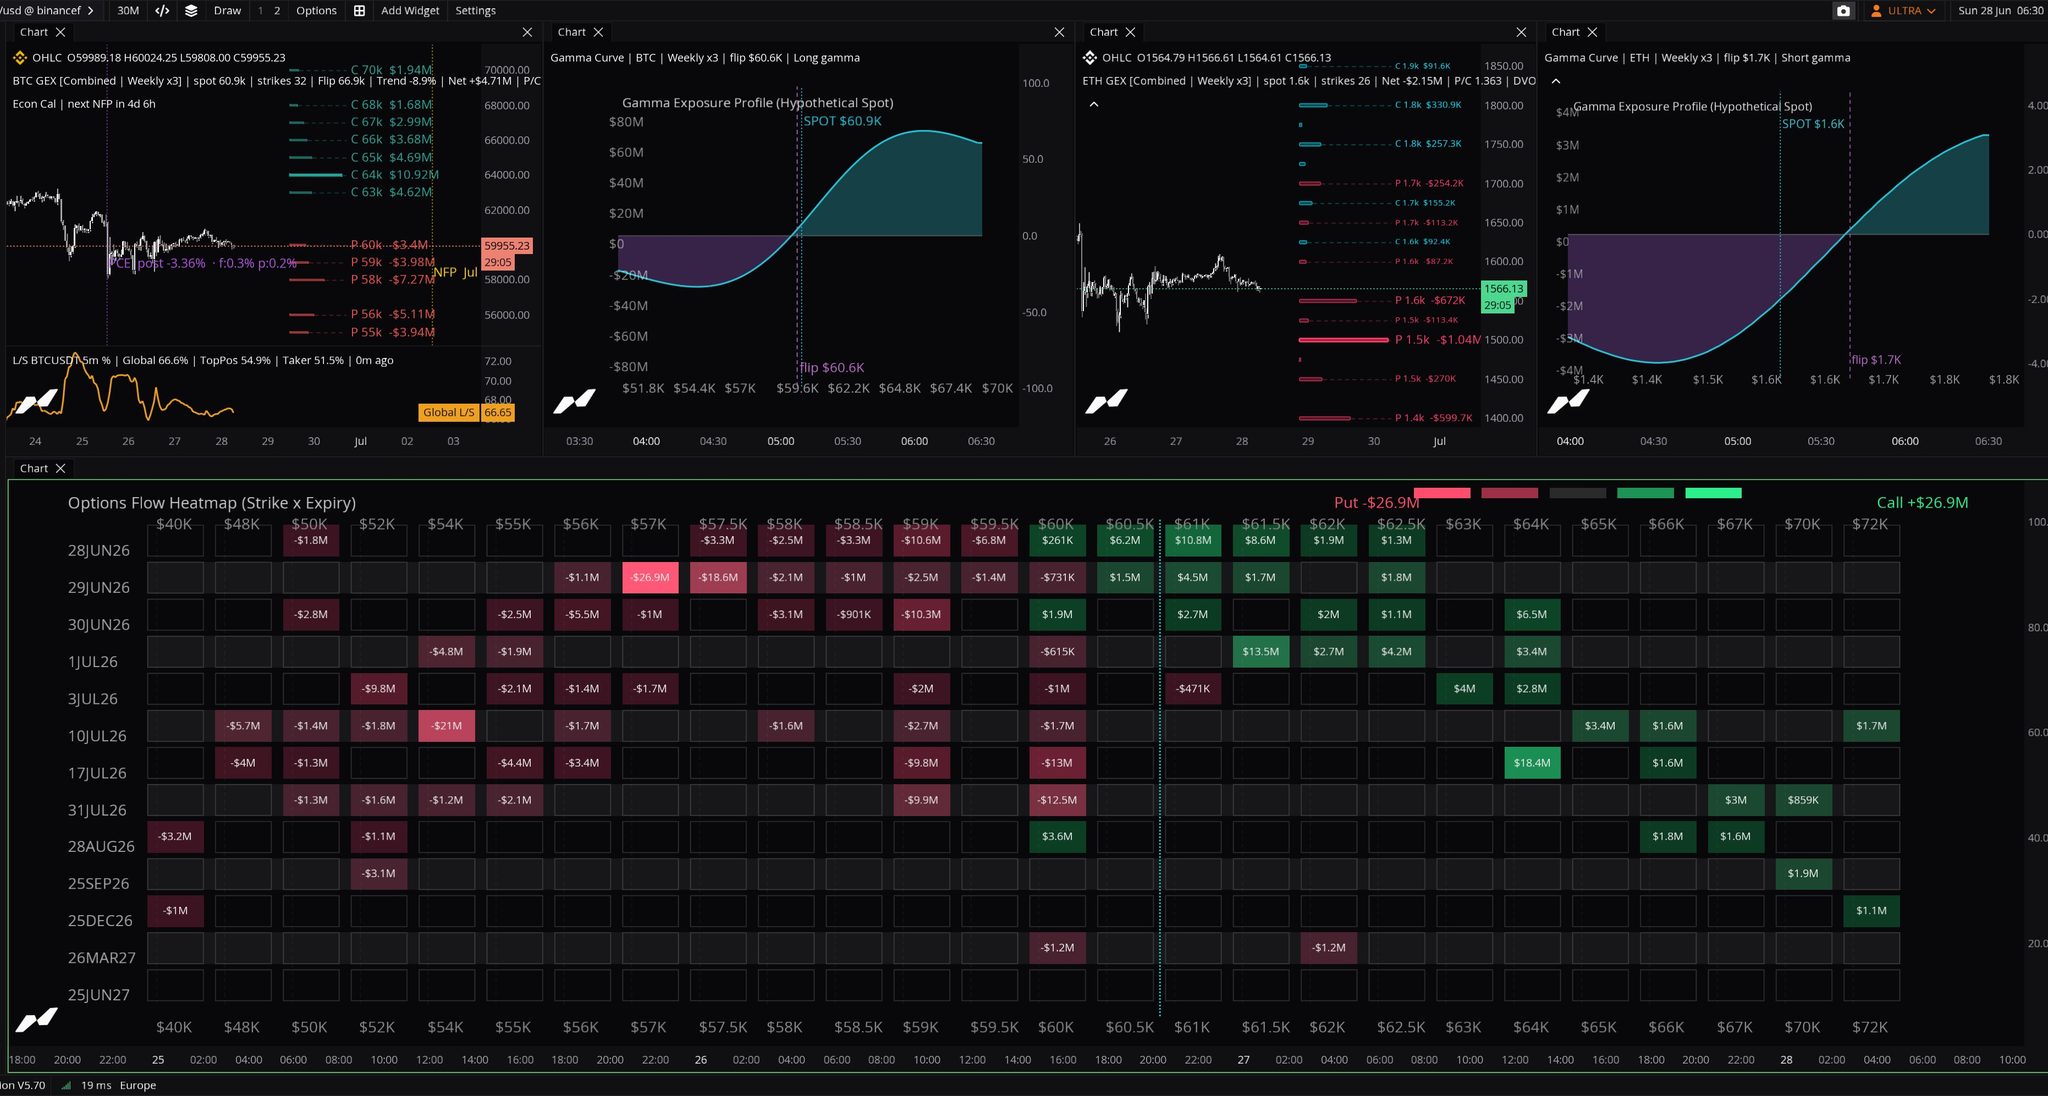Click the 17JUL26 expiry row label
This screenshot has width=2048, height=1096.
click(97, 772)
